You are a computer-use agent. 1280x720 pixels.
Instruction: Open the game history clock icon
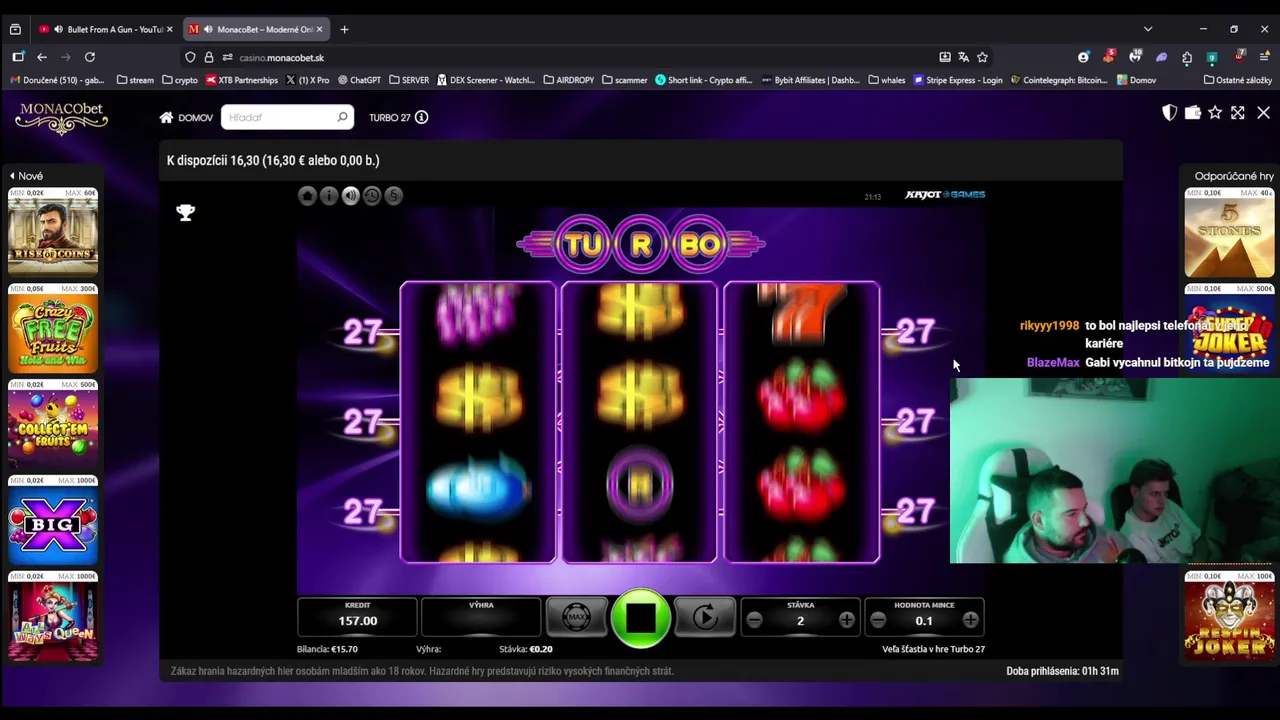pos(372,196)
